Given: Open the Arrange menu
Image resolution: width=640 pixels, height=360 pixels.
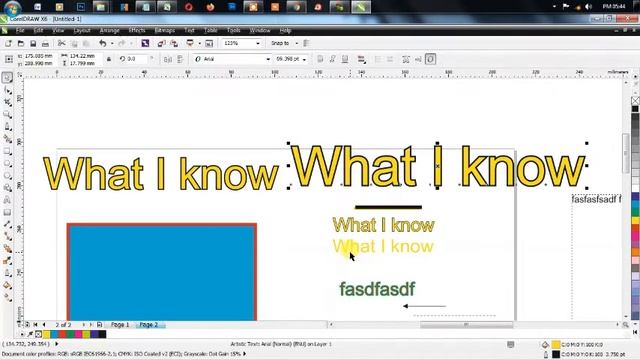Looking at the screenshot, I should 109,31.
